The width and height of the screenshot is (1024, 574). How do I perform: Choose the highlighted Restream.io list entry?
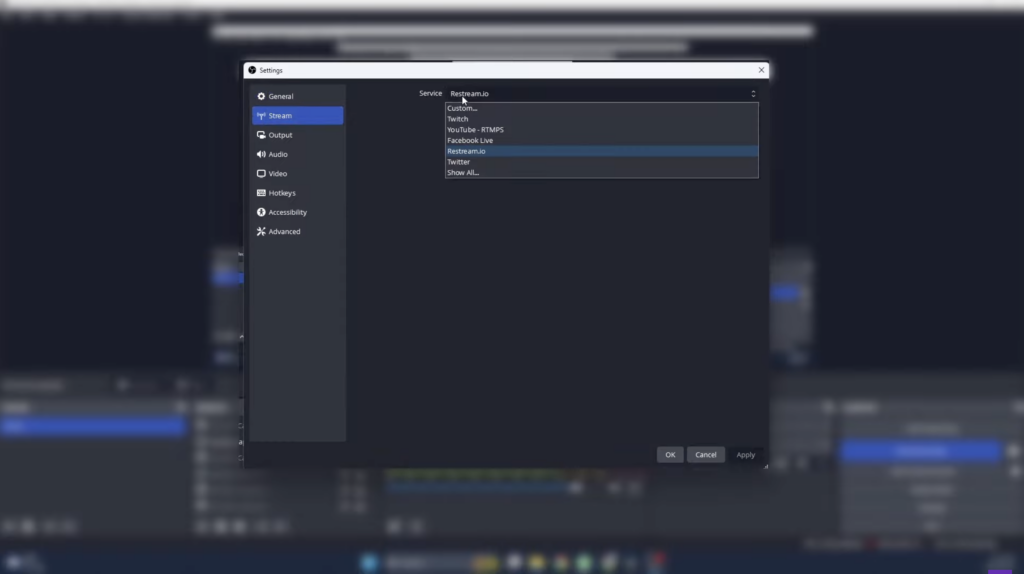pos(466,151)
